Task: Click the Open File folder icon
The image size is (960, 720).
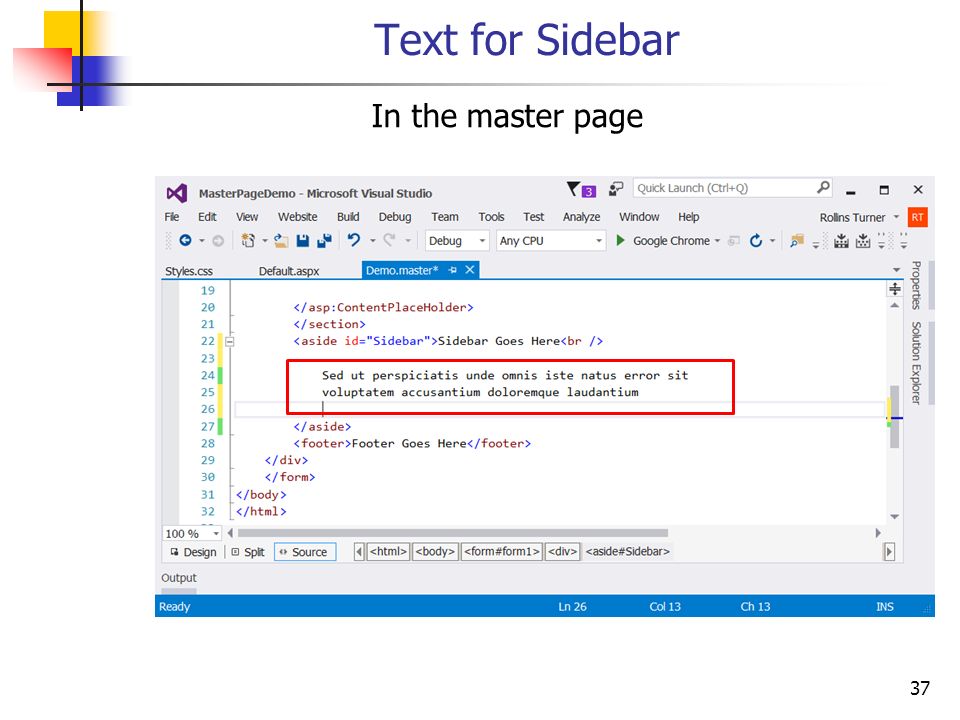Action: [x=281, y=241]
